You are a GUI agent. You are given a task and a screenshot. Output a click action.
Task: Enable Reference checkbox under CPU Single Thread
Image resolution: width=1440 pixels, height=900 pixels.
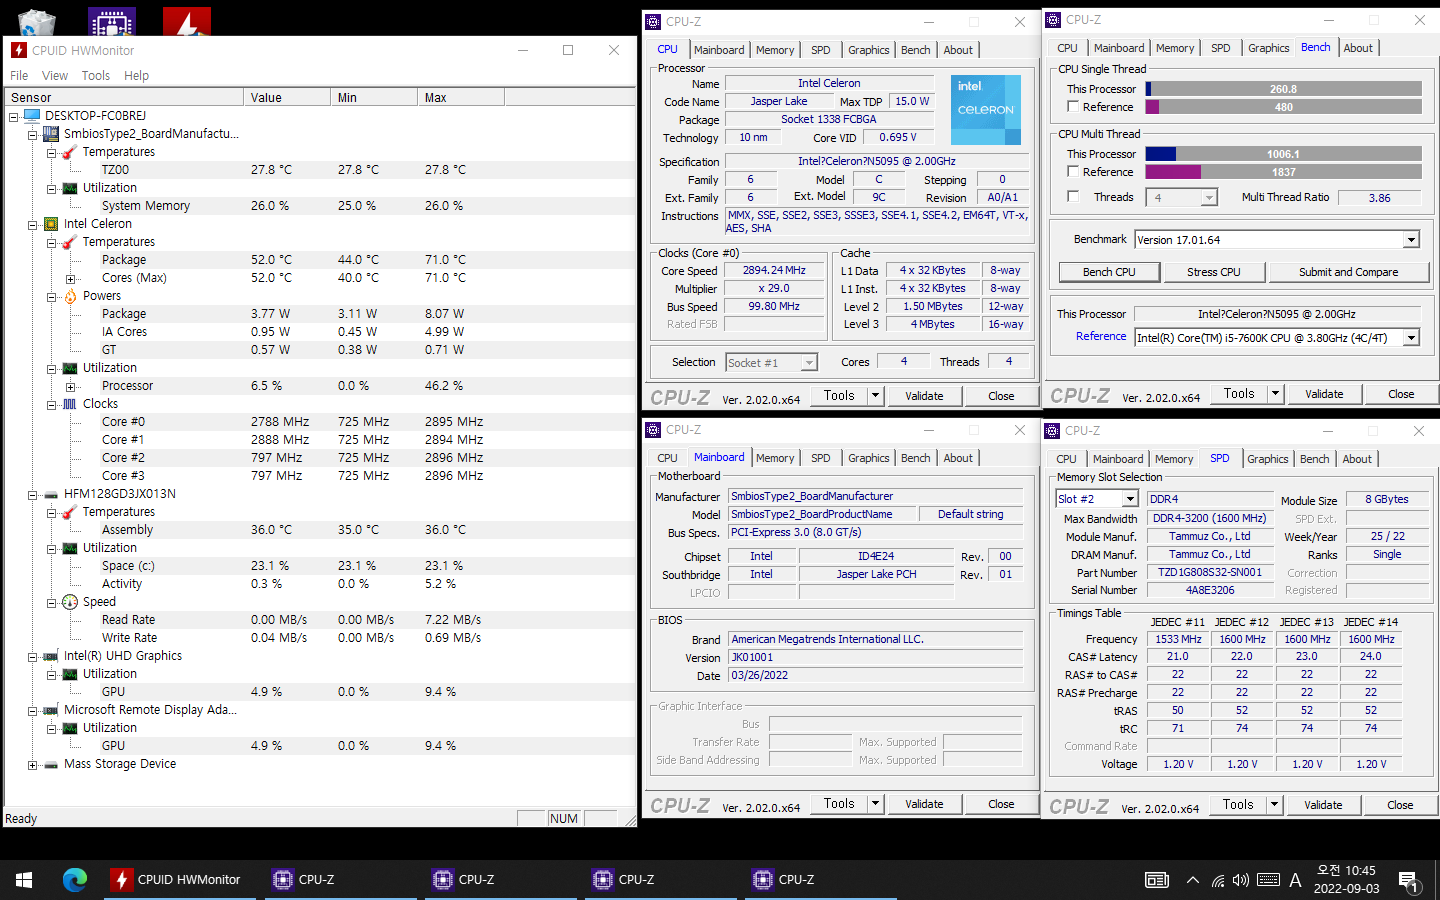coord(1073,107)
